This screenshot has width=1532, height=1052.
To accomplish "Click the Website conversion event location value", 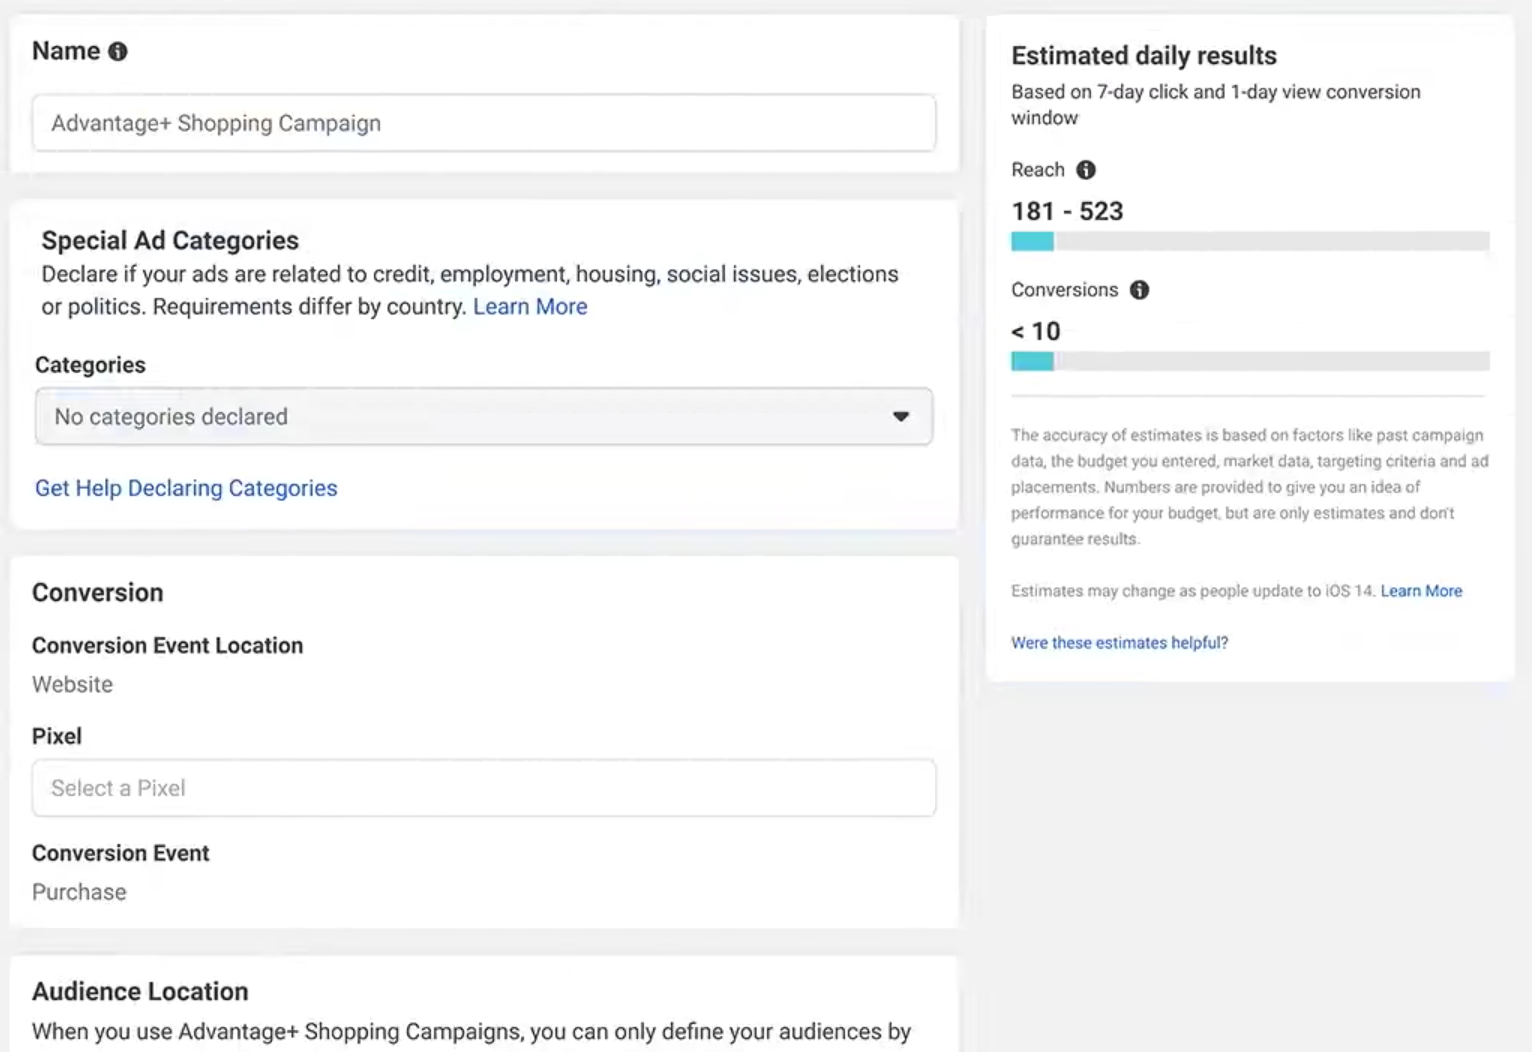I will [72, 685].
